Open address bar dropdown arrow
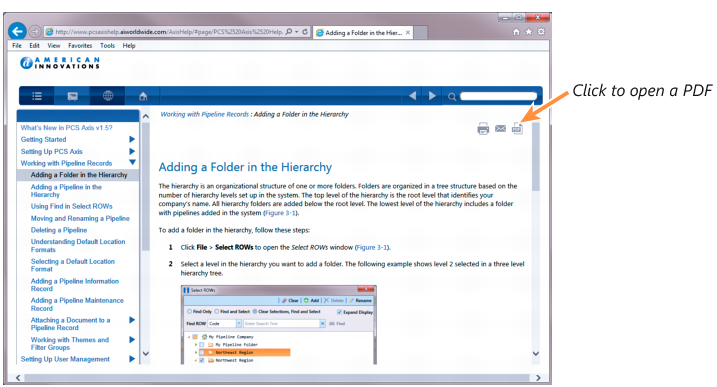717x387 pixels. pyautogui.click(x=297, y=32)
